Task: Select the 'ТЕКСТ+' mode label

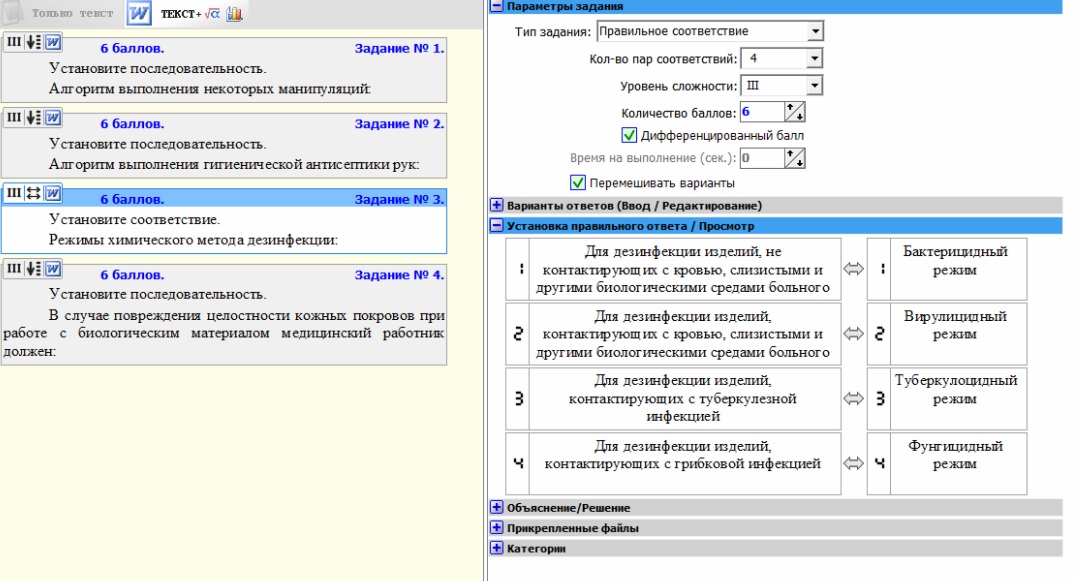Action: click(181, 14)
